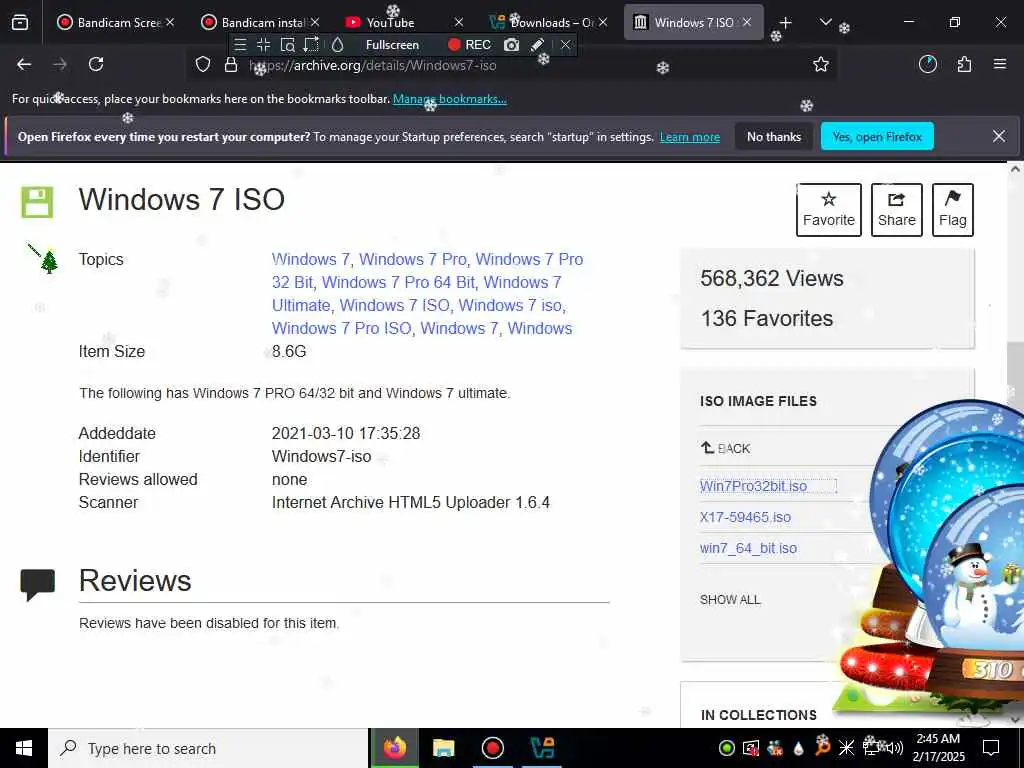The image size is (1024, 768).
Task: Download X17-59465.iso file
Action: click(745, 517)
